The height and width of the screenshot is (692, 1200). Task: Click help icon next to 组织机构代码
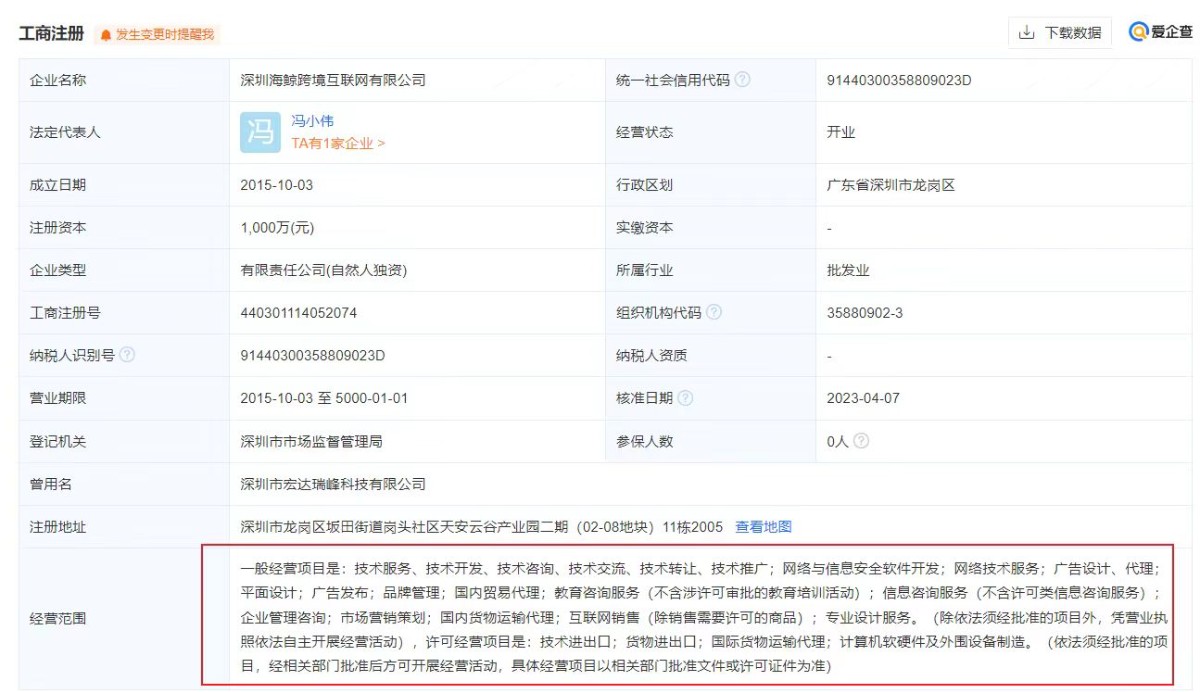pos(713,312)
